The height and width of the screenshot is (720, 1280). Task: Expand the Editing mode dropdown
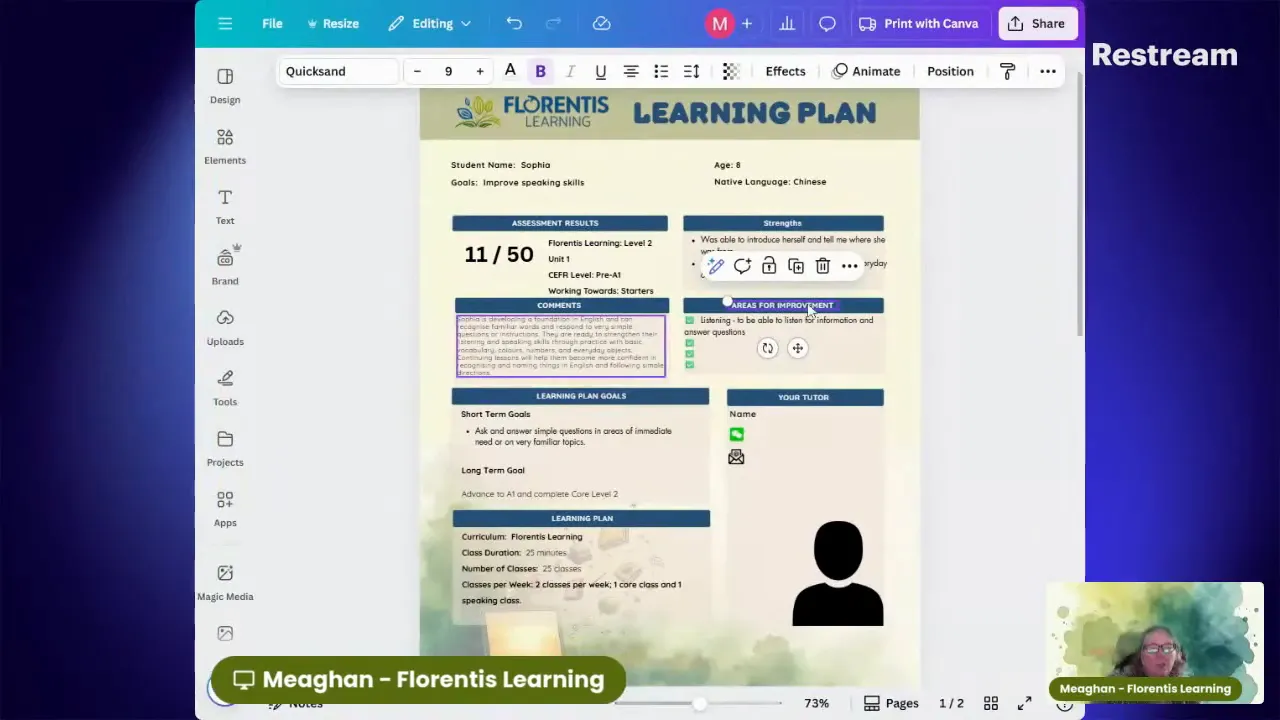[x=429, y=23]
